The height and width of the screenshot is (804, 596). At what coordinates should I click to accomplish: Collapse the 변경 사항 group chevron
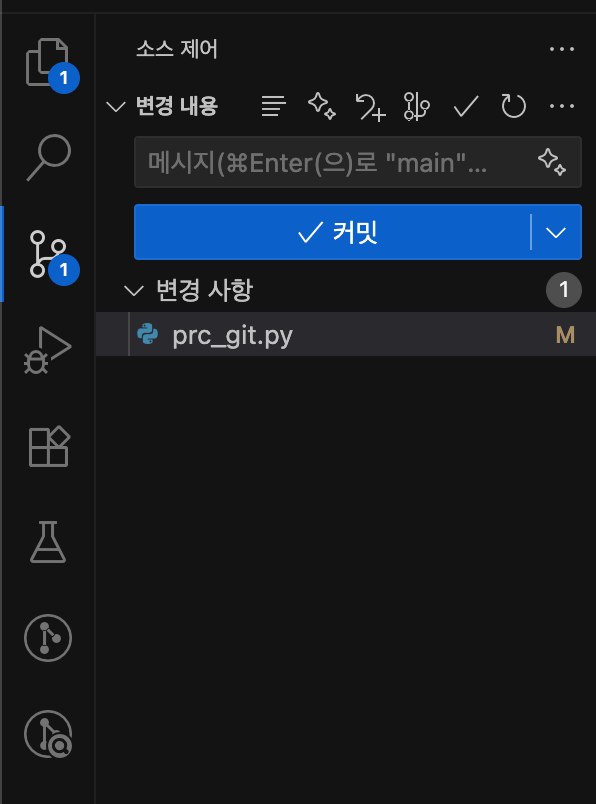[134, 291]
